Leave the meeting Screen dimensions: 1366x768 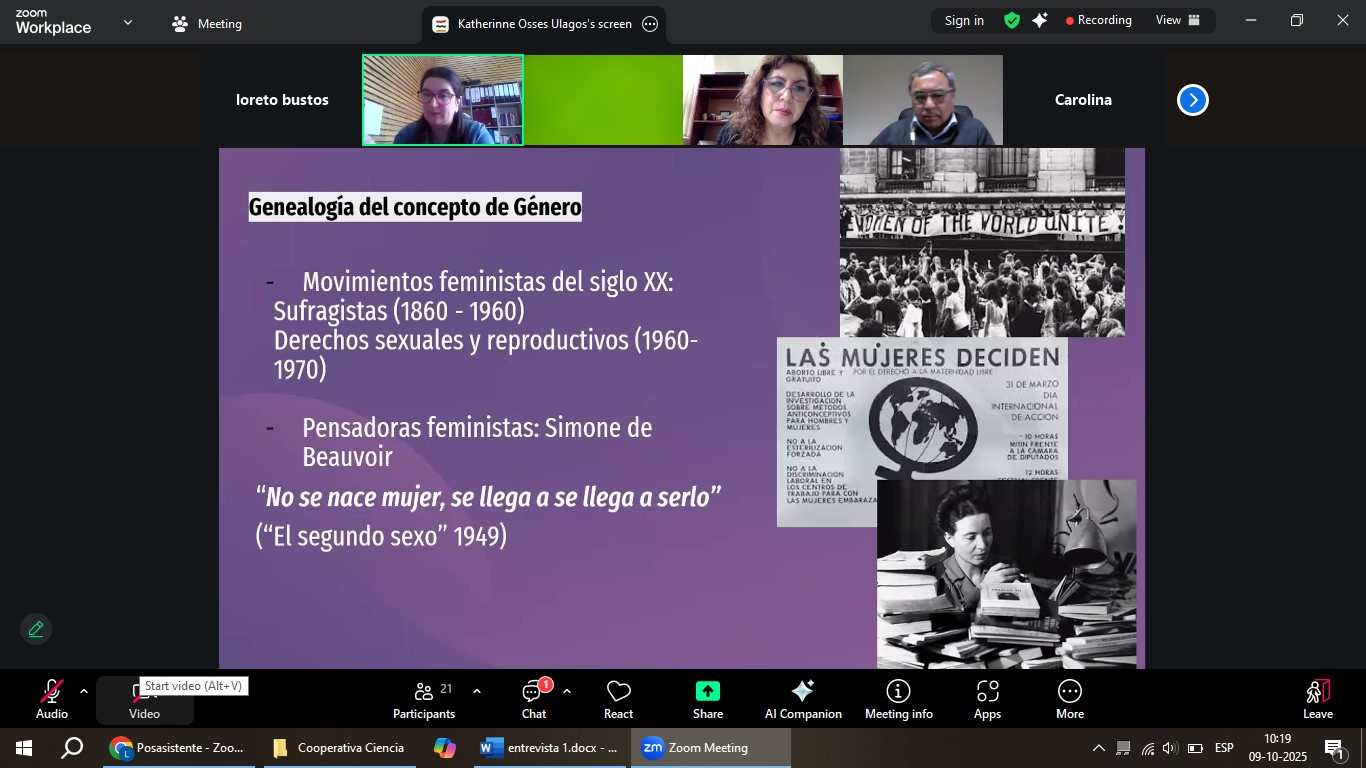[1317, 699]
